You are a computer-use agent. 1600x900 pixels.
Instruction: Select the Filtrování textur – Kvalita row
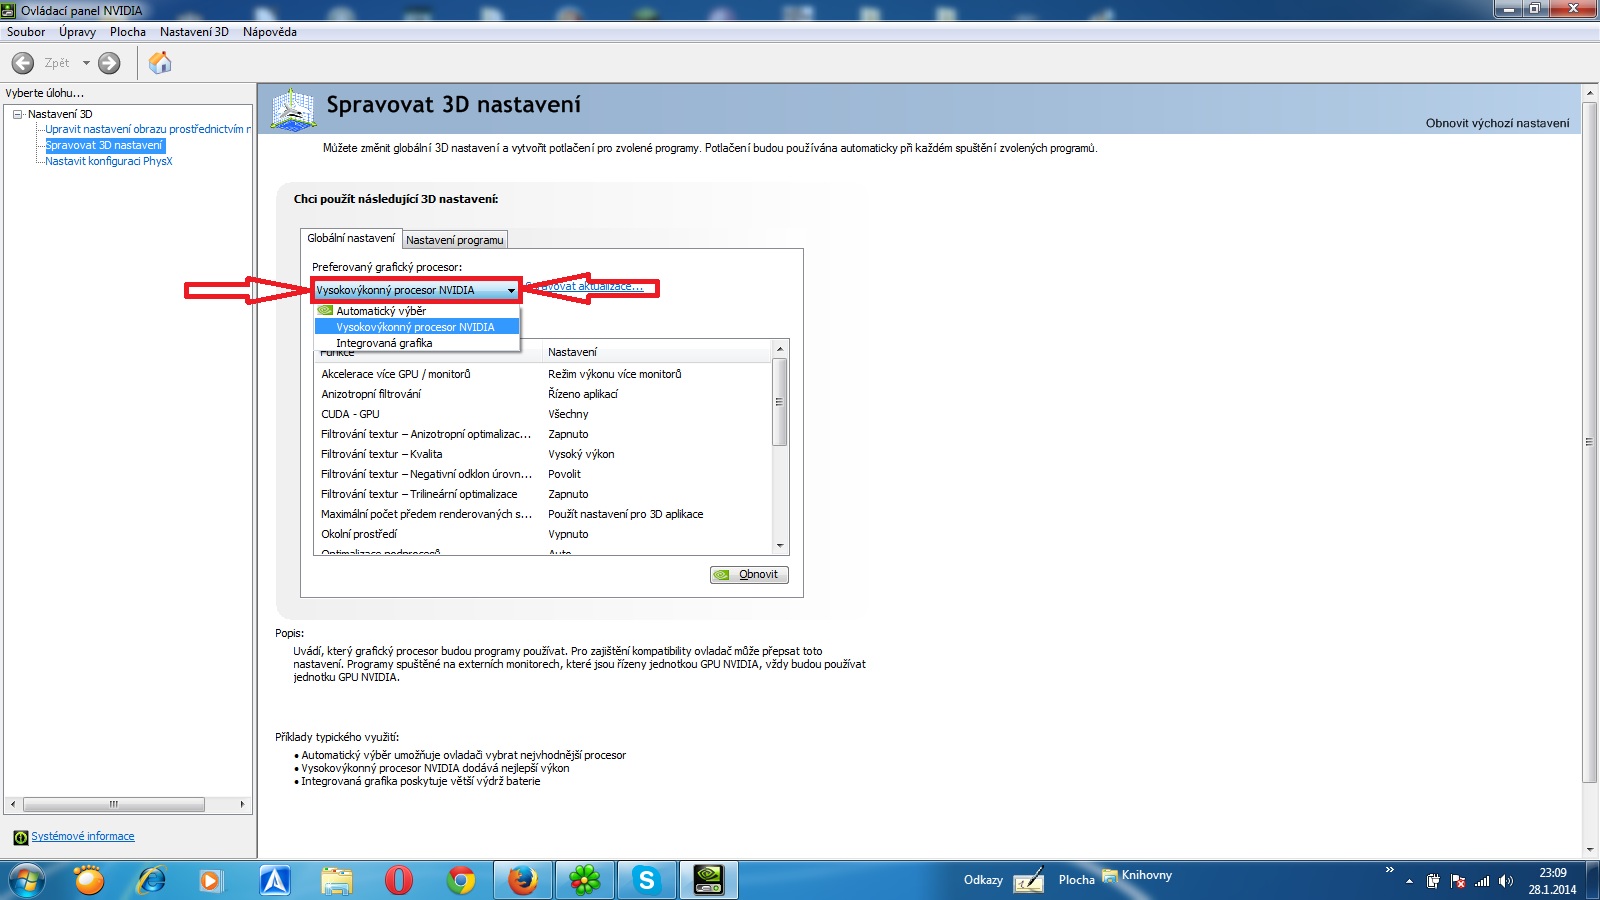(x=543, y=454)
